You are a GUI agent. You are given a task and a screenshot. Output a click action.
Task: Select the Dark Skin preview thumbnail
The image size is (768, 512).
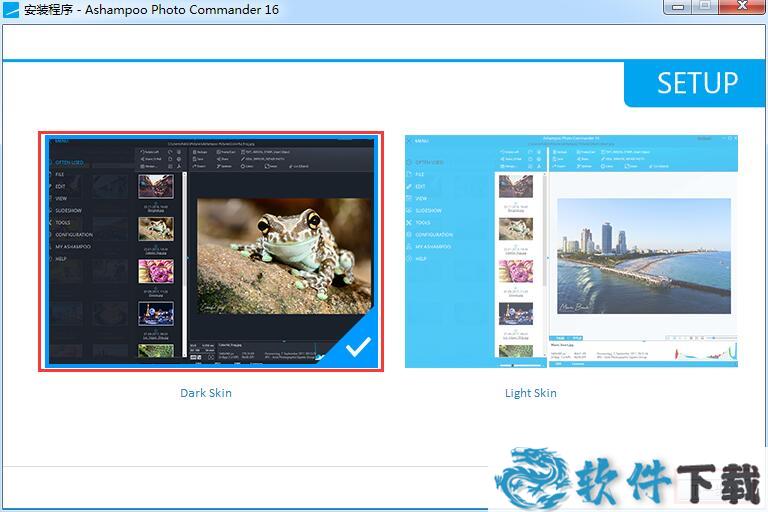tap(210, 251)
